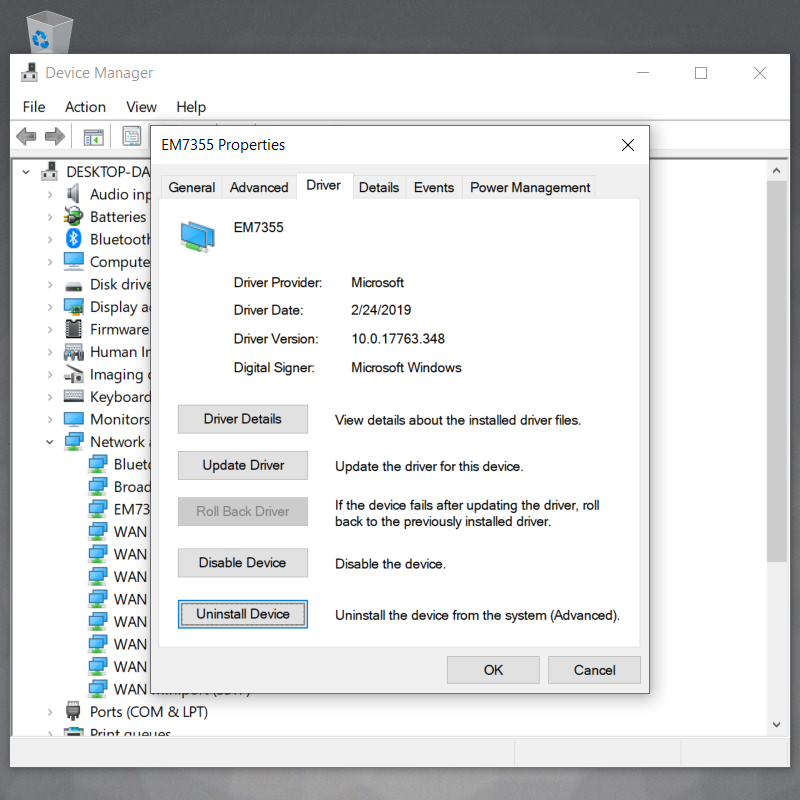Expand the Display adapters category
Image resolution: width=800 pixels, height=800 pixels.
coord(49,307)
